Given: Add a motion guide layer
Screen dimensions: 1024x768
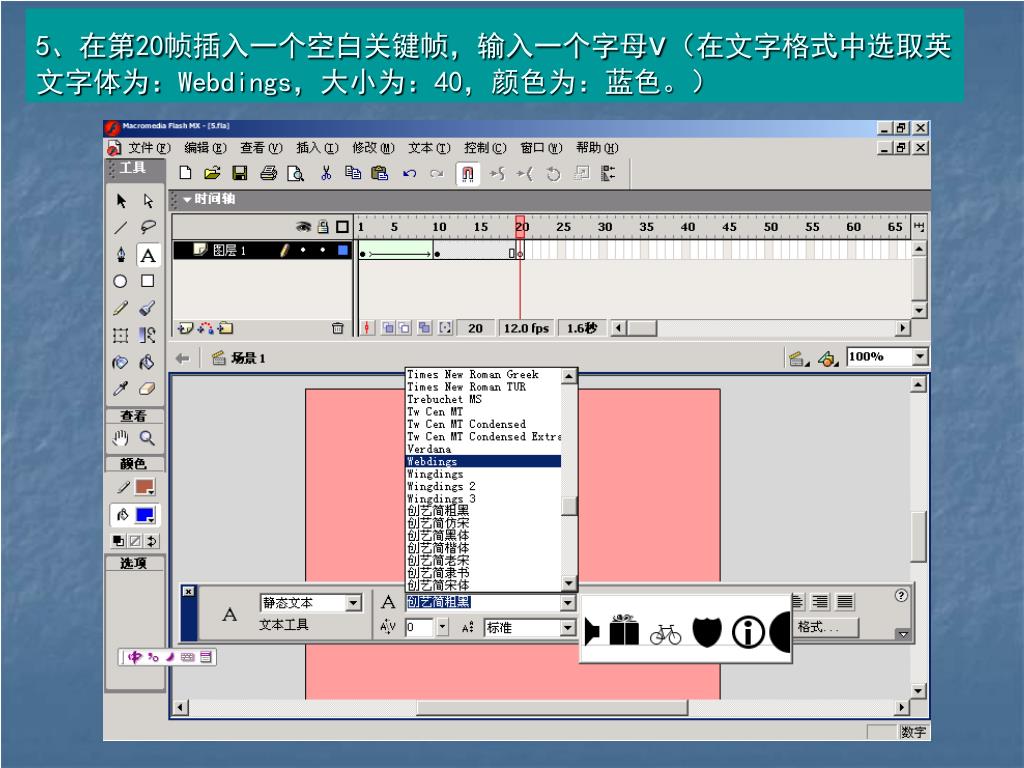Looking at the screenshot, I should pyautogui.click(x=206, y=328).
